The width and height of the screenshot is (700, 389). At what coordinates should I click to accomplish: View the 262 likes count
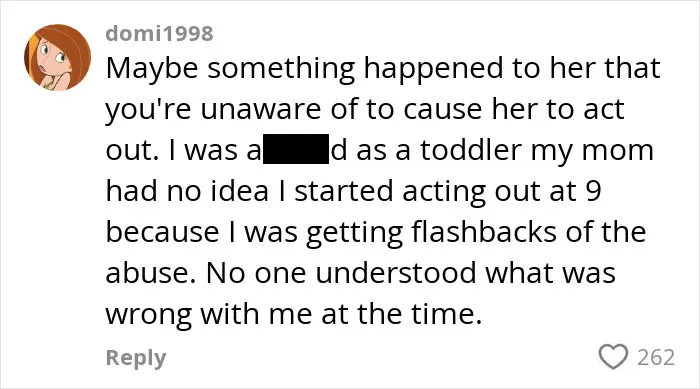pyautogui.click(x=656, y=357)
